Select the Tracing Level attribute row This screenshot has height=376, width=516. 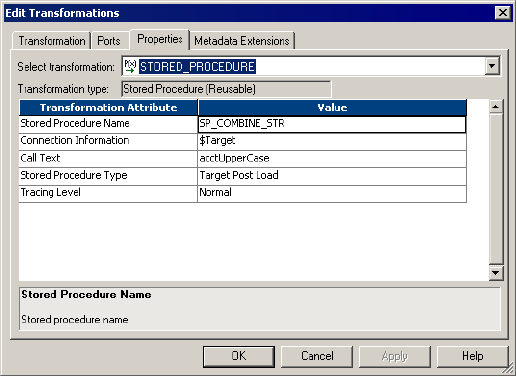[108, 193]
